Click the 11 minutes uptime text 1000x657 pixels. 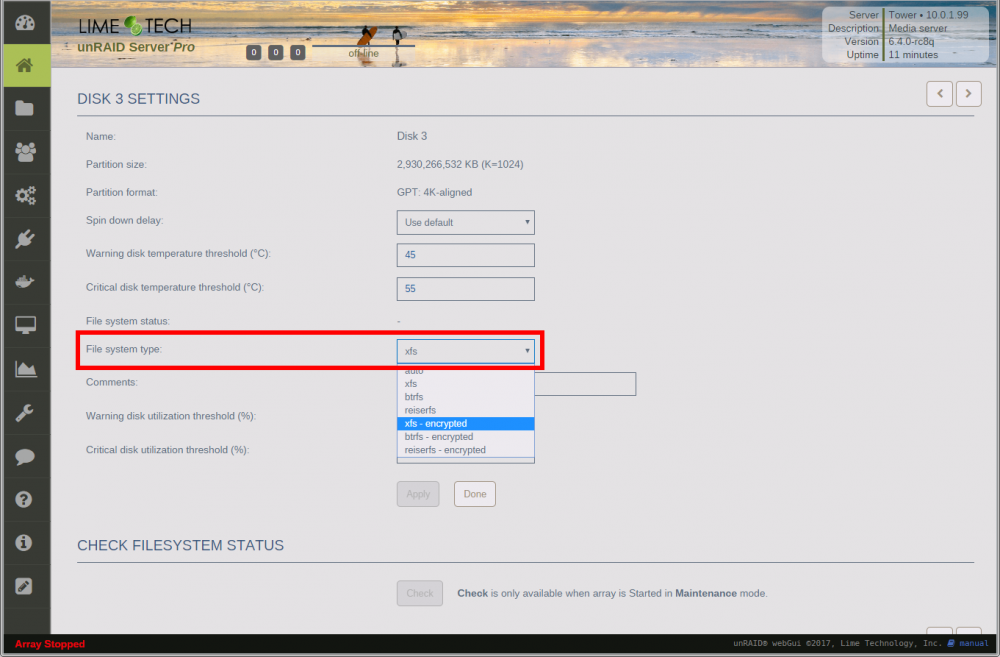(x=913, y=55)
